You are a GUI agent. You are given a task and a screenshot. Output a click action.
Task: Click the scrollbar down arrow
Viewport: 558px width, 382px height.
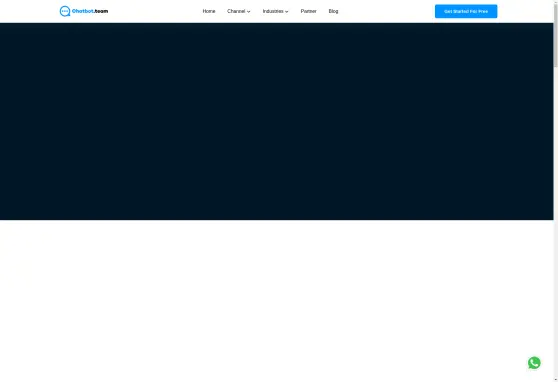(x=556, y=380)
